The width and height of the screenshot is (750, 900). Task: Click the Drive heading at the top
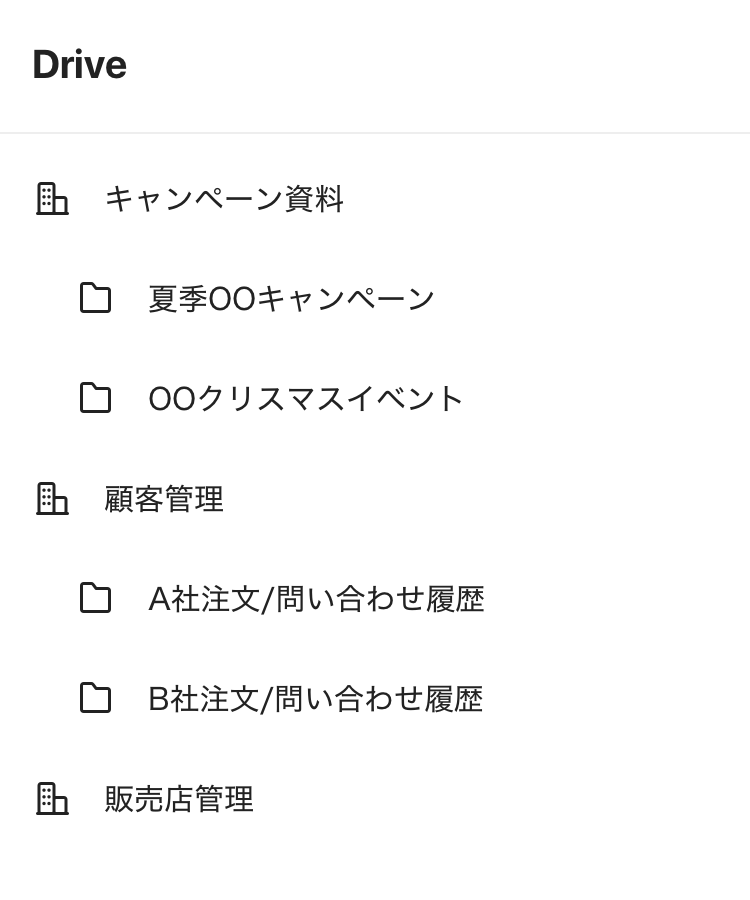tap(79, 65)
